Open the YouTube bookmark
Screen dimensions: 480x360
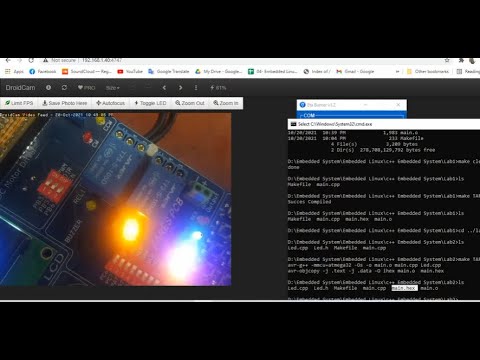click(130, 72)
